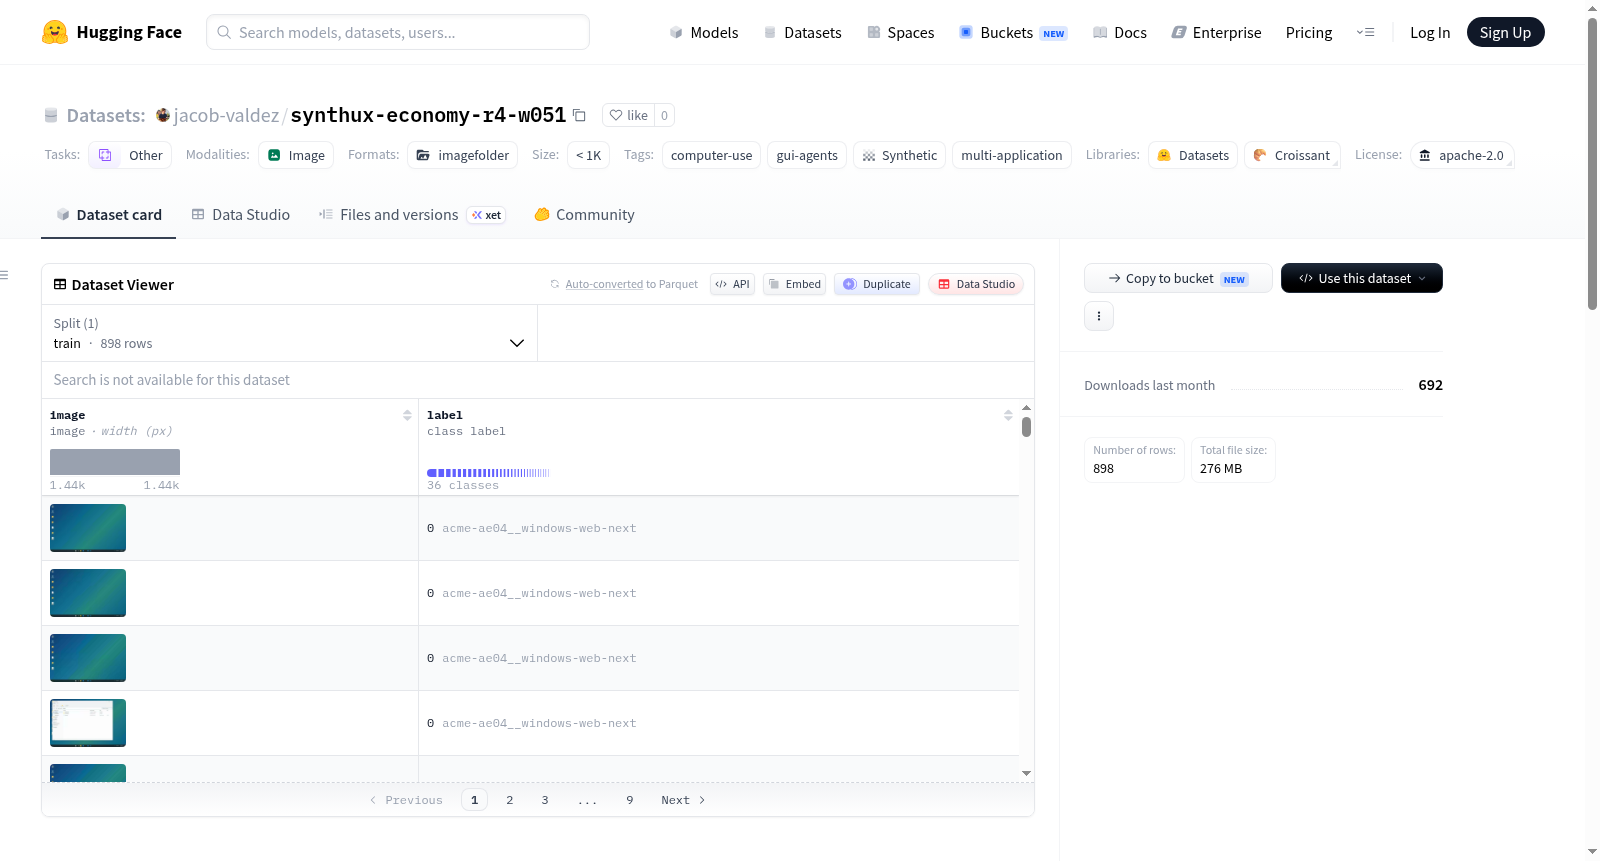Image resolution: width=1600 pixels, height=861 pixels.
Task: Click the gui-agents tag
Action: coord(807,155)
